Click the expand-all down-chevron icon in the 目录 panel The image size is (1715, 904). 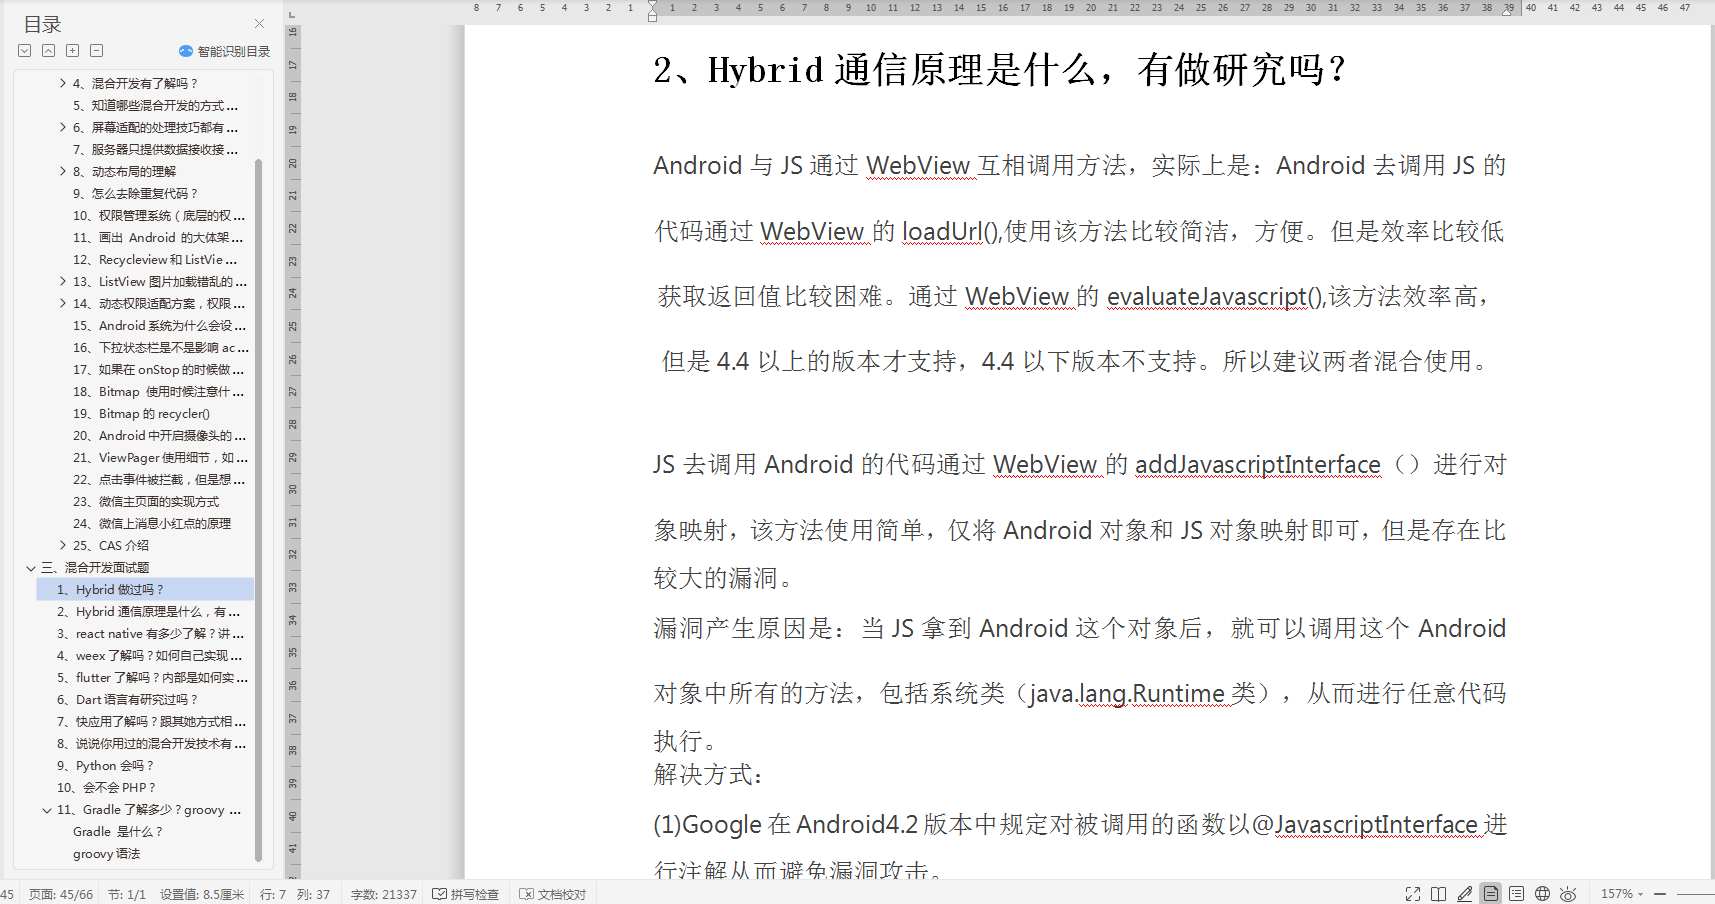(25, 51)
